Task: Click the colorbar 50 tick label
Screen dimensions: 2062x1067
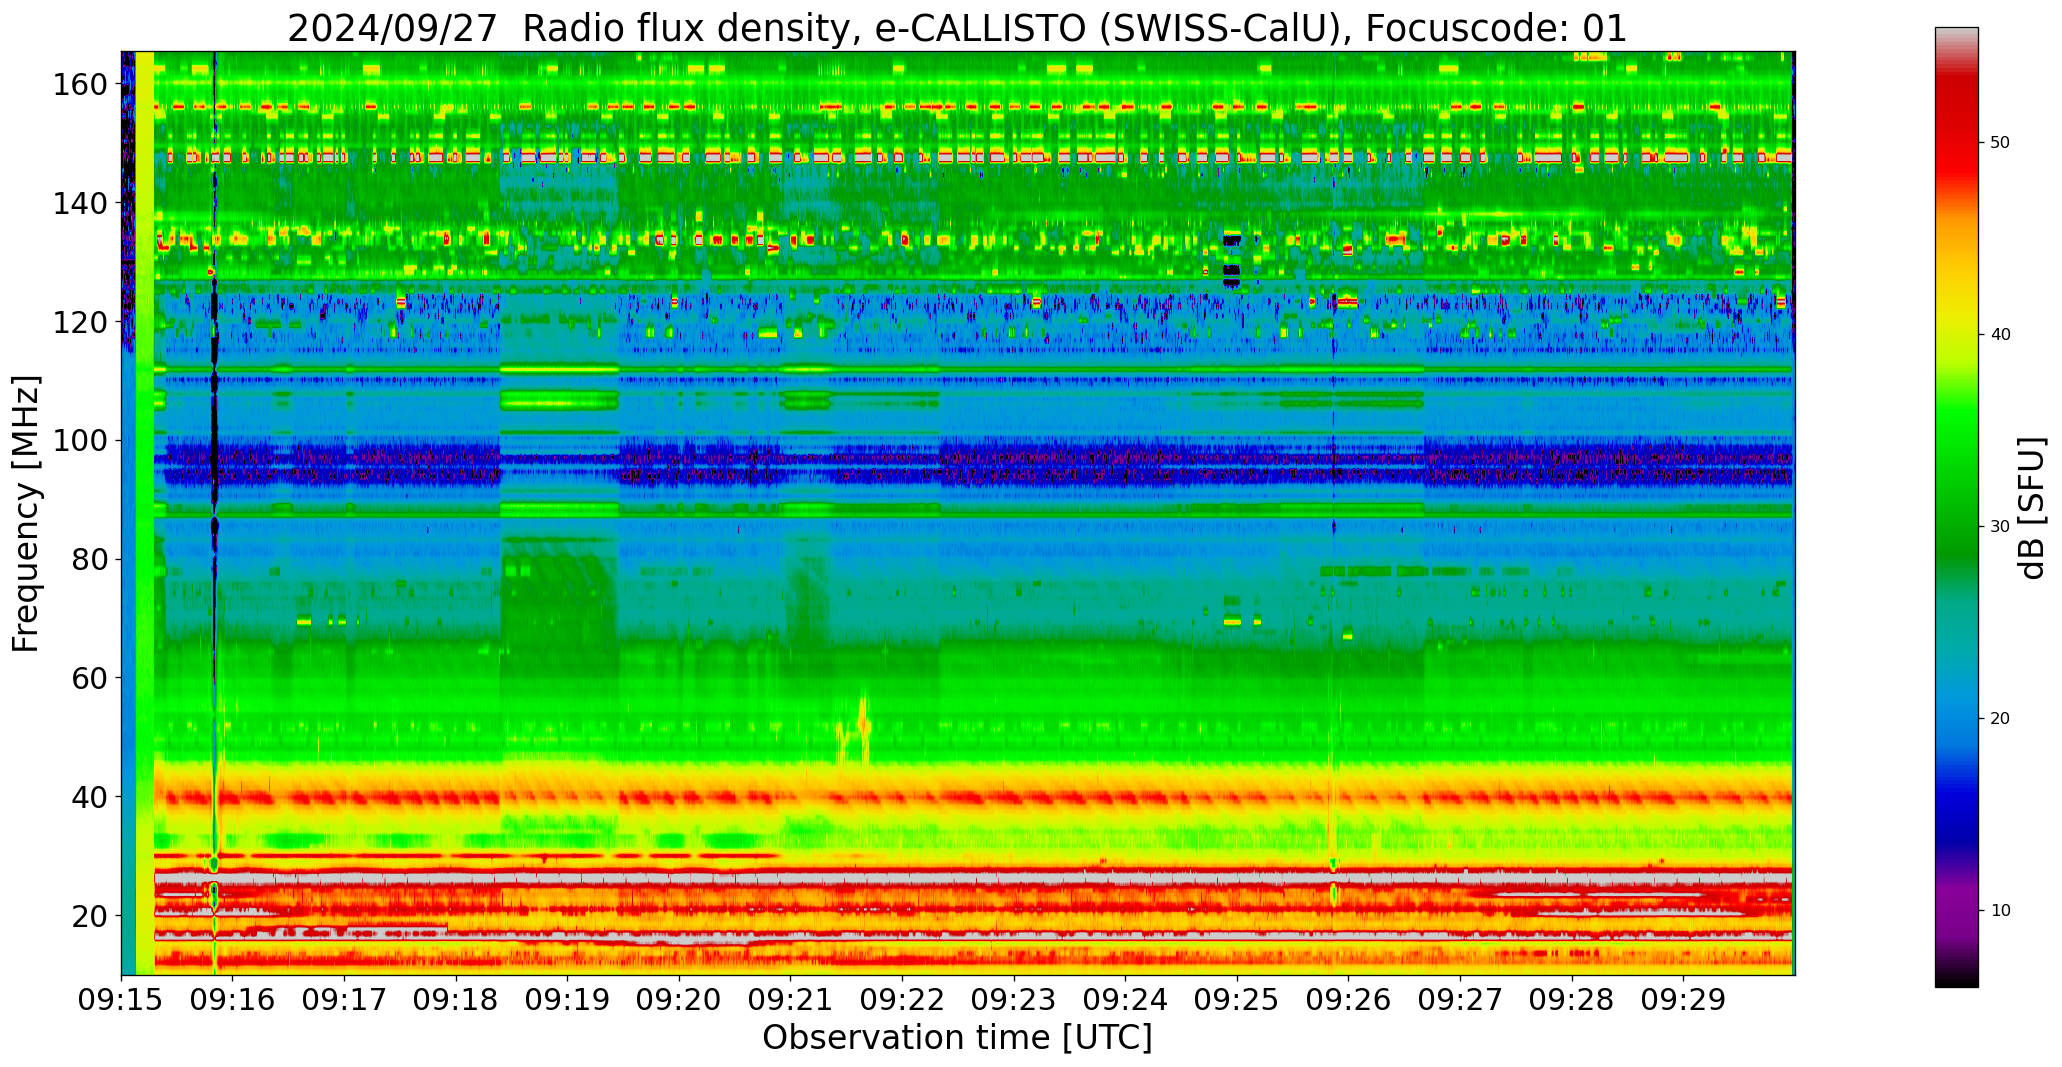Action: [x=2000, y=143]
